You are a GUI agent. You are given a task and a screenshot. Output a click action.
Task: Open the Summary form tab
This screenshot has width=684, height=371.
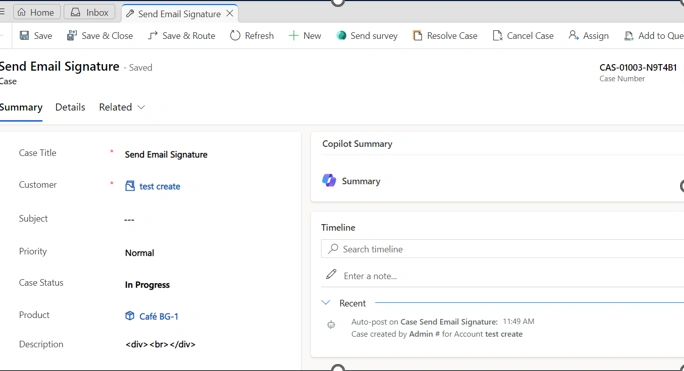[21, 107]
